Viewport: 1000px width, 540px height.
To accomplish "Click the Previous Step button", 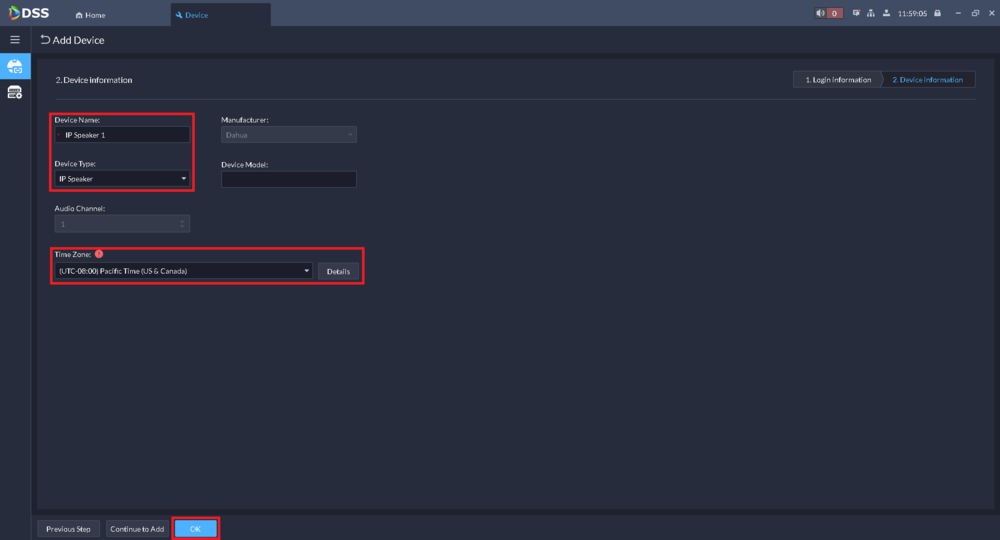I will 68,529.
